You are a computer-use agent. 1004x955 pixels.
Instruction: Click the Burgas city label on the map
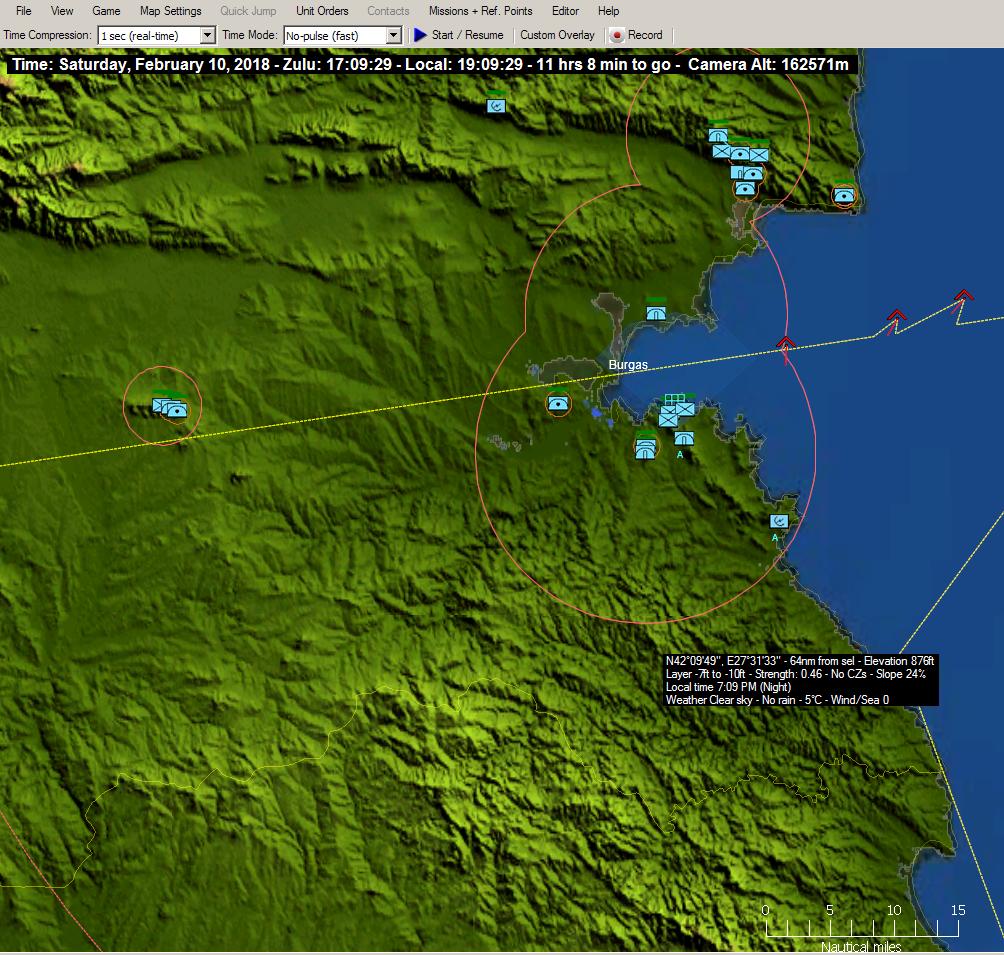click(628, 365)
